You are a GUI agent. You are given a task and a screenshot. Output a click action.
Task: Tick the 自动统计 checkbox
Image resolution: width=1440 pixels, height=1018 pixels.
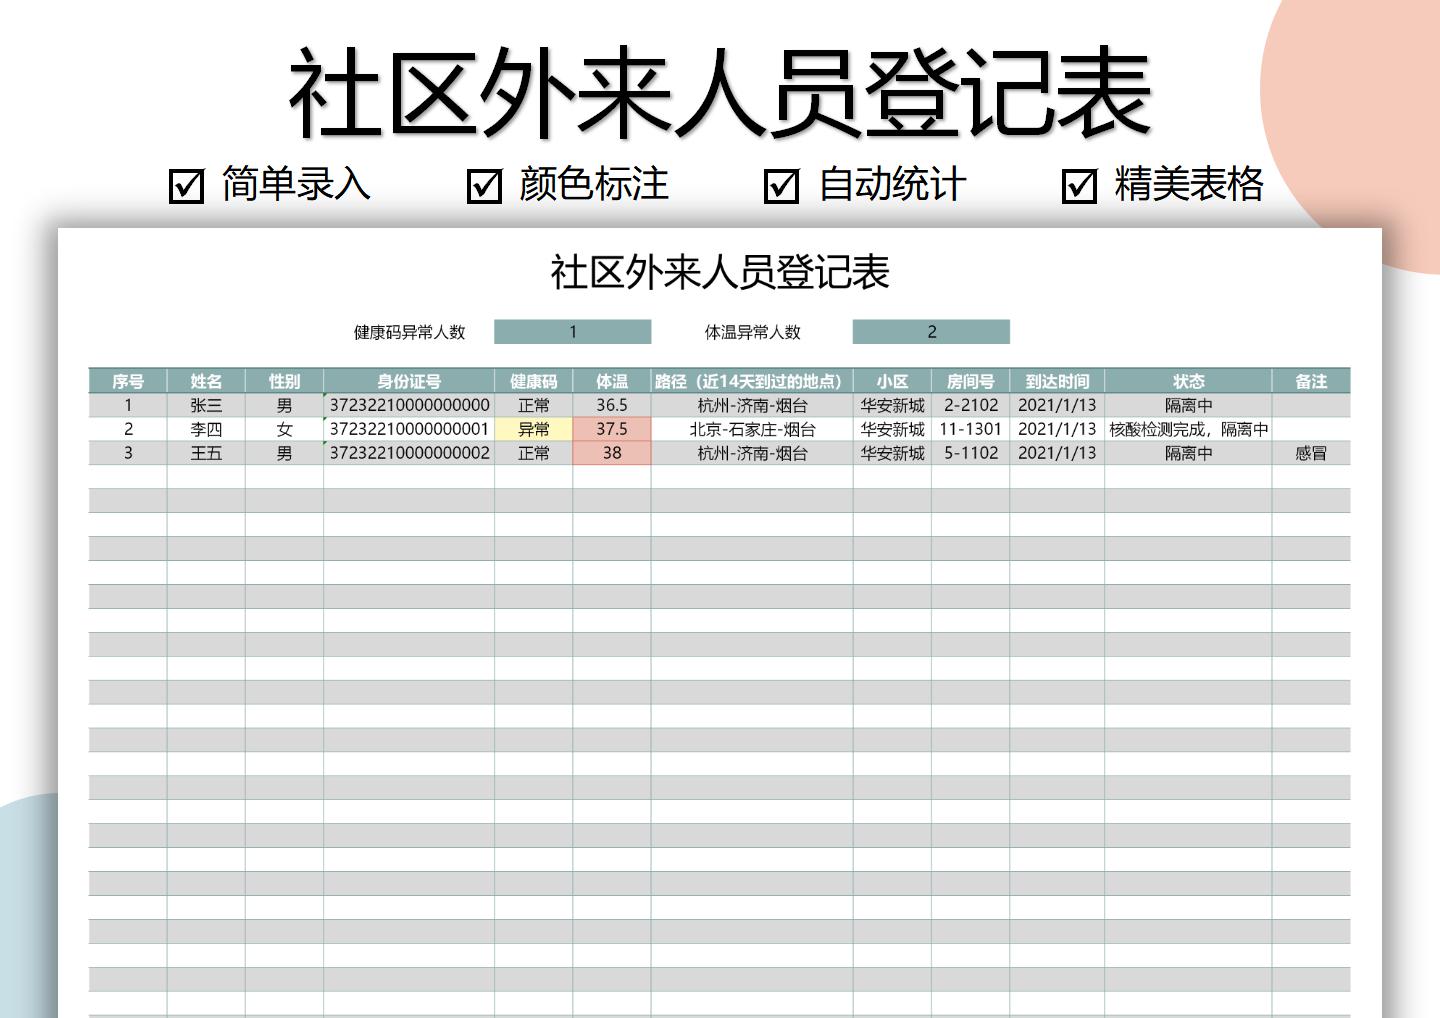[781, 184]
